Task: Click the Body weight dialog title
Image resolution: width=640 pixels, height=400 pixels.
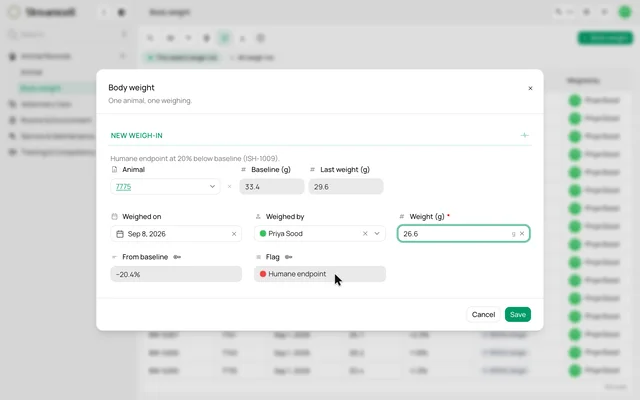Action: pyautogui.click(x=131, y=87)
